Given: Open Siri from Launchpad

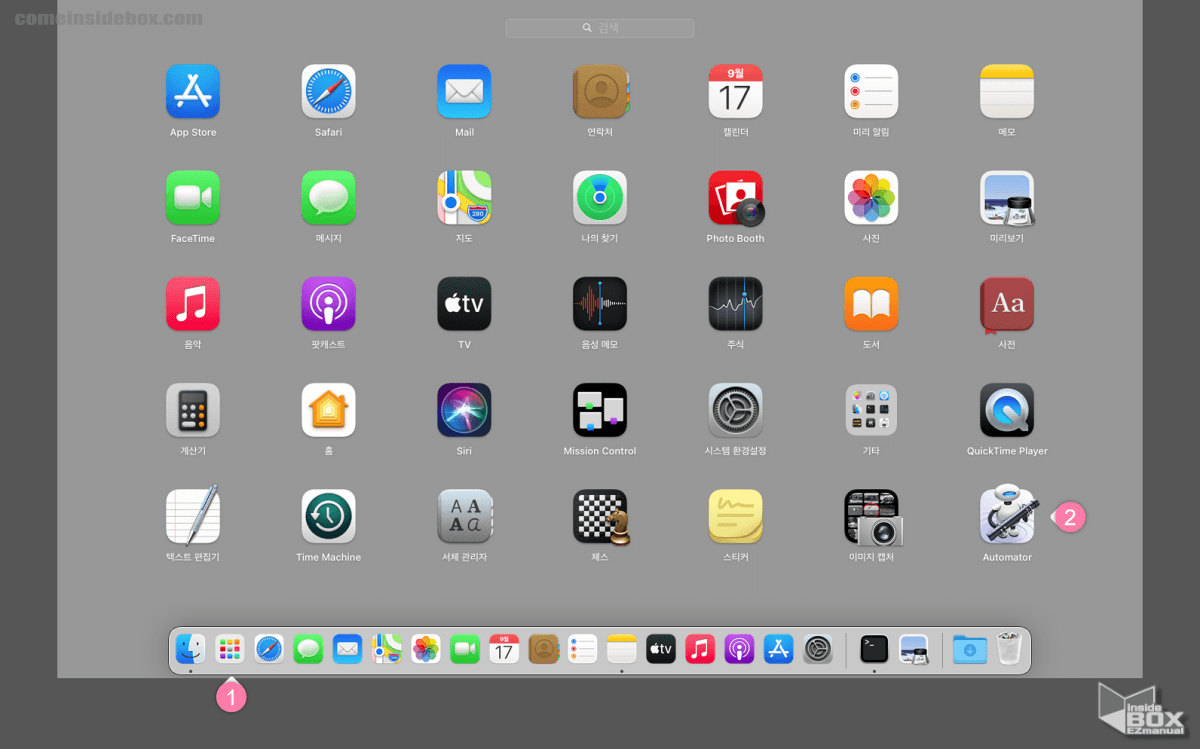Looking at the screenshot, I should [464, 410].
